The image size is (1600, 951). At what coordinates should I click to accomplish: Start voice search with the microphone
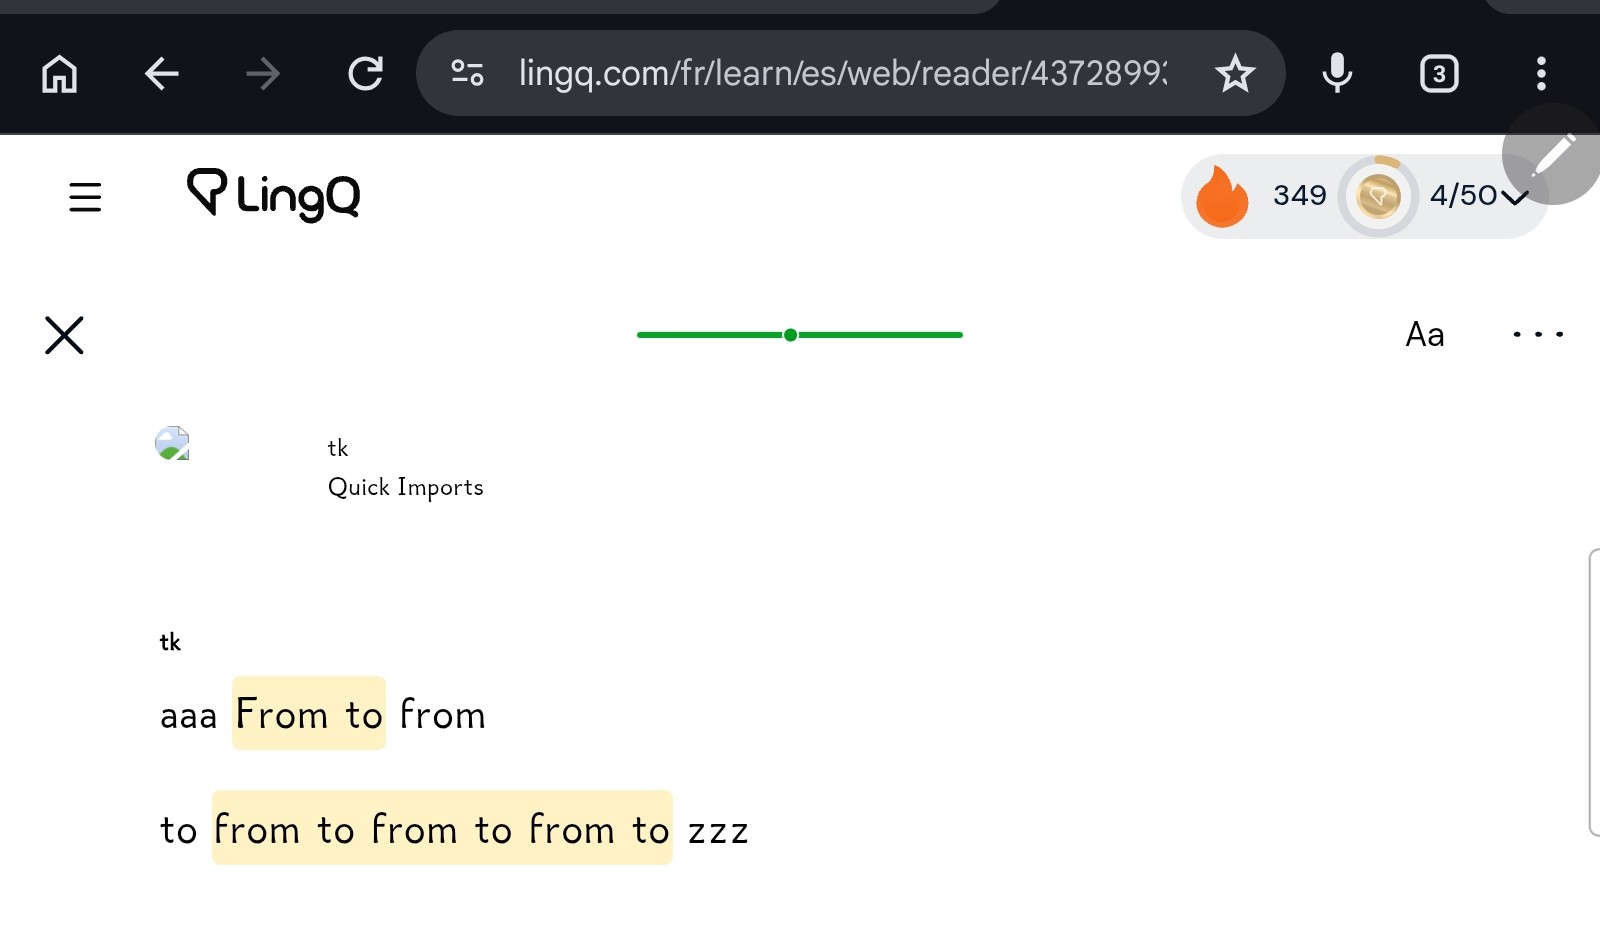click(x=1337, y=73)
